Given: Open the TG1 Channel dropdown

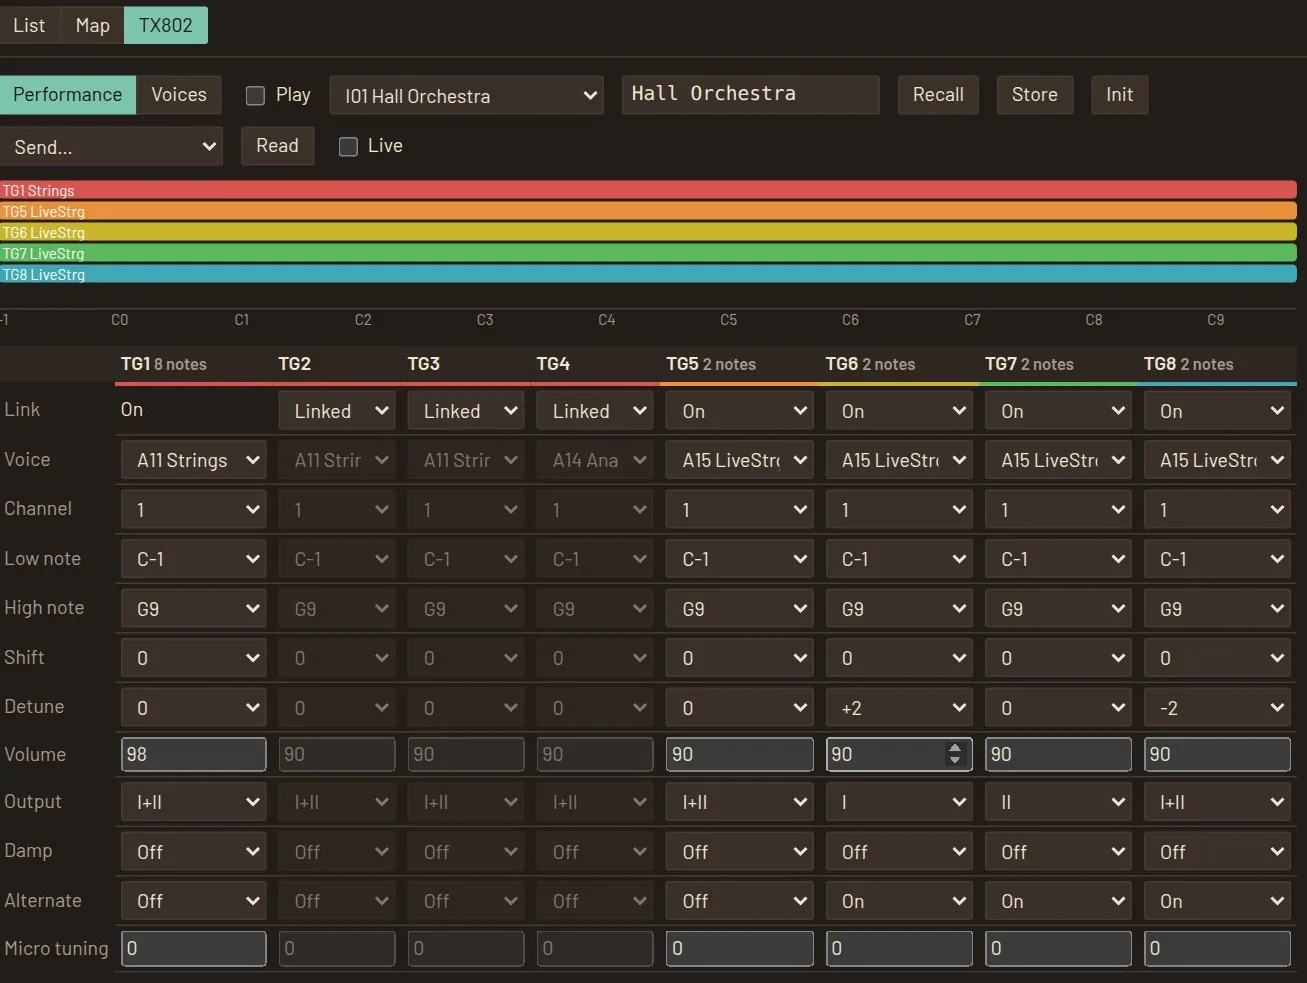Looking at the screenshot, I should 194,510.
